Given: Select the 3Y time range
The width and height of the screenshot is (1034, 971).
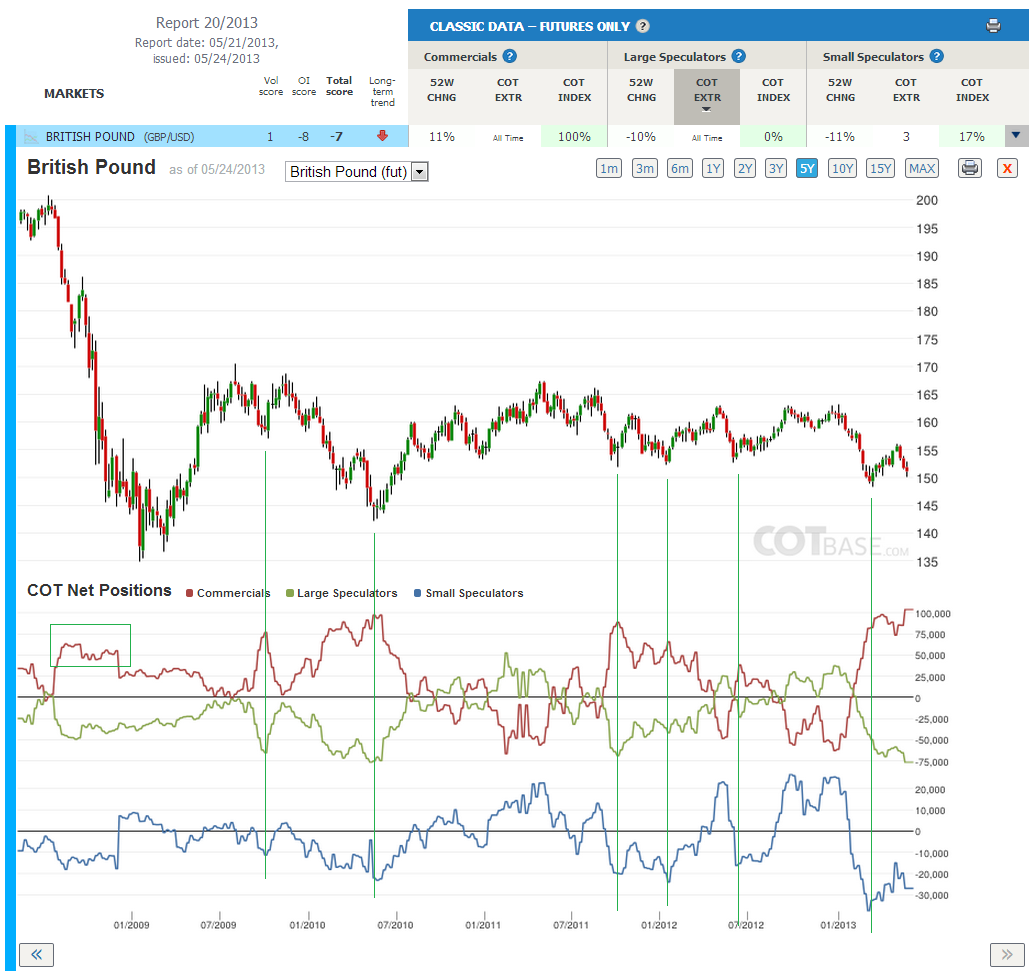Looking at the screenshot, I should (776, 168).
